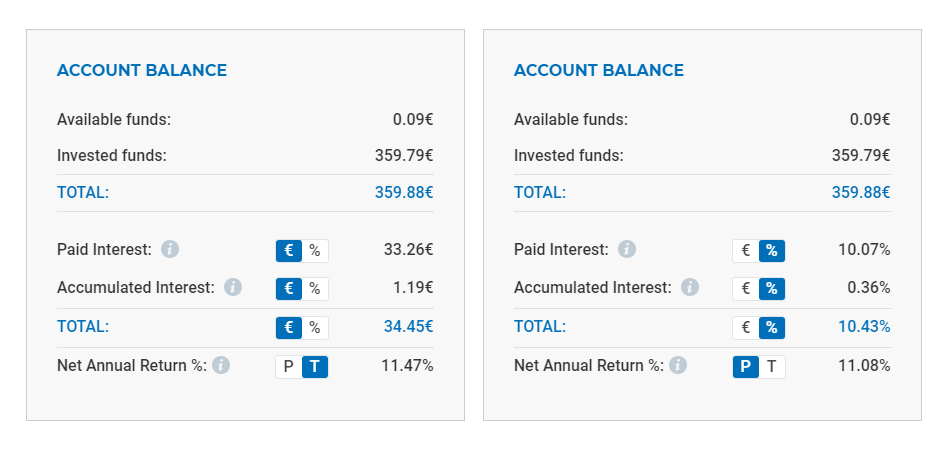950x450 pixels.
Task: Click info icon beside Paid Interest in left panel
Action: tap(170, 250)
